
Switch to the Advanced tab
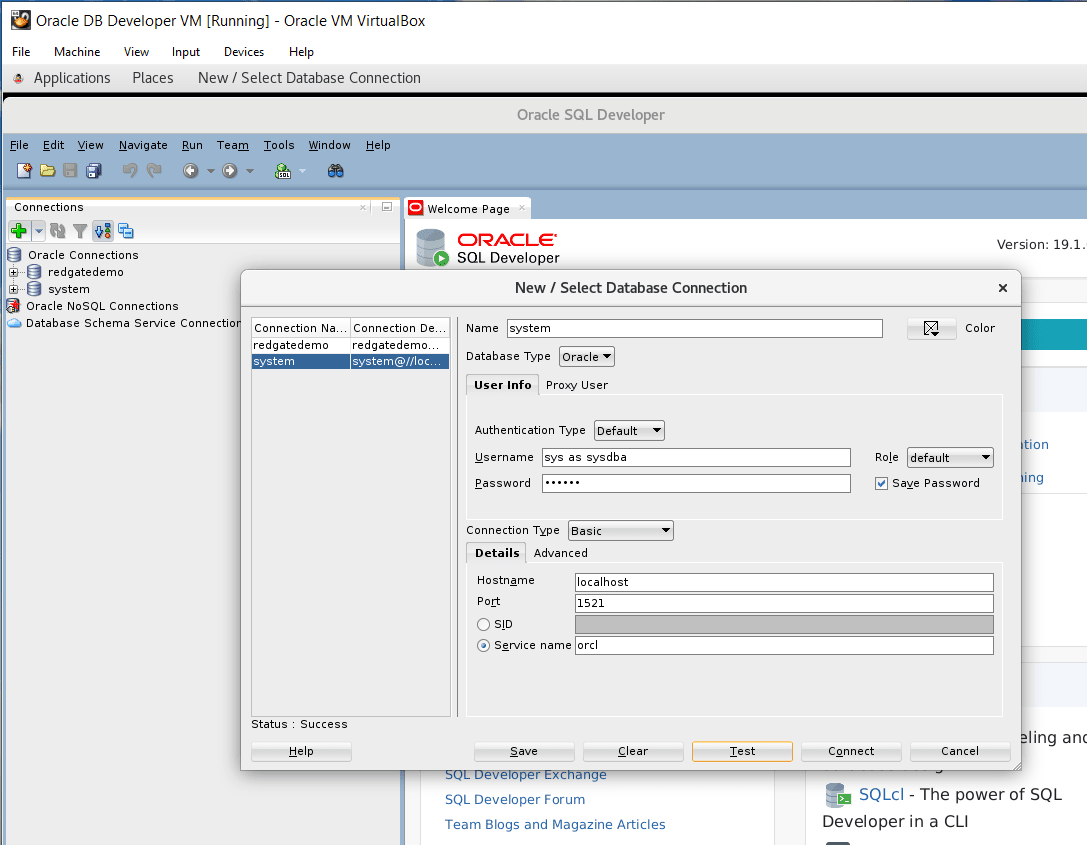(x=560, y=552)
